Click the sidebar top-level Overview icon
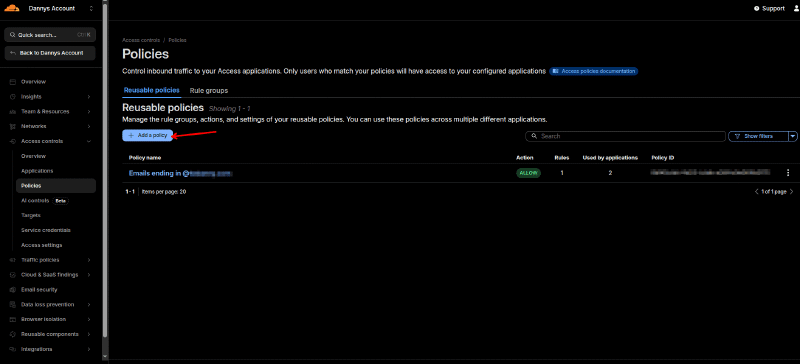This screenshot has width=800, height=364. coord(12,82)
